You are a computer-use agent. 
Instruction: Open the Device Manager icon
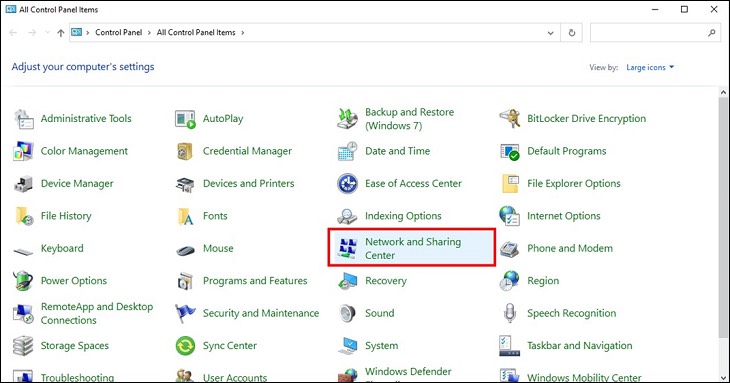tap(23, 184)
